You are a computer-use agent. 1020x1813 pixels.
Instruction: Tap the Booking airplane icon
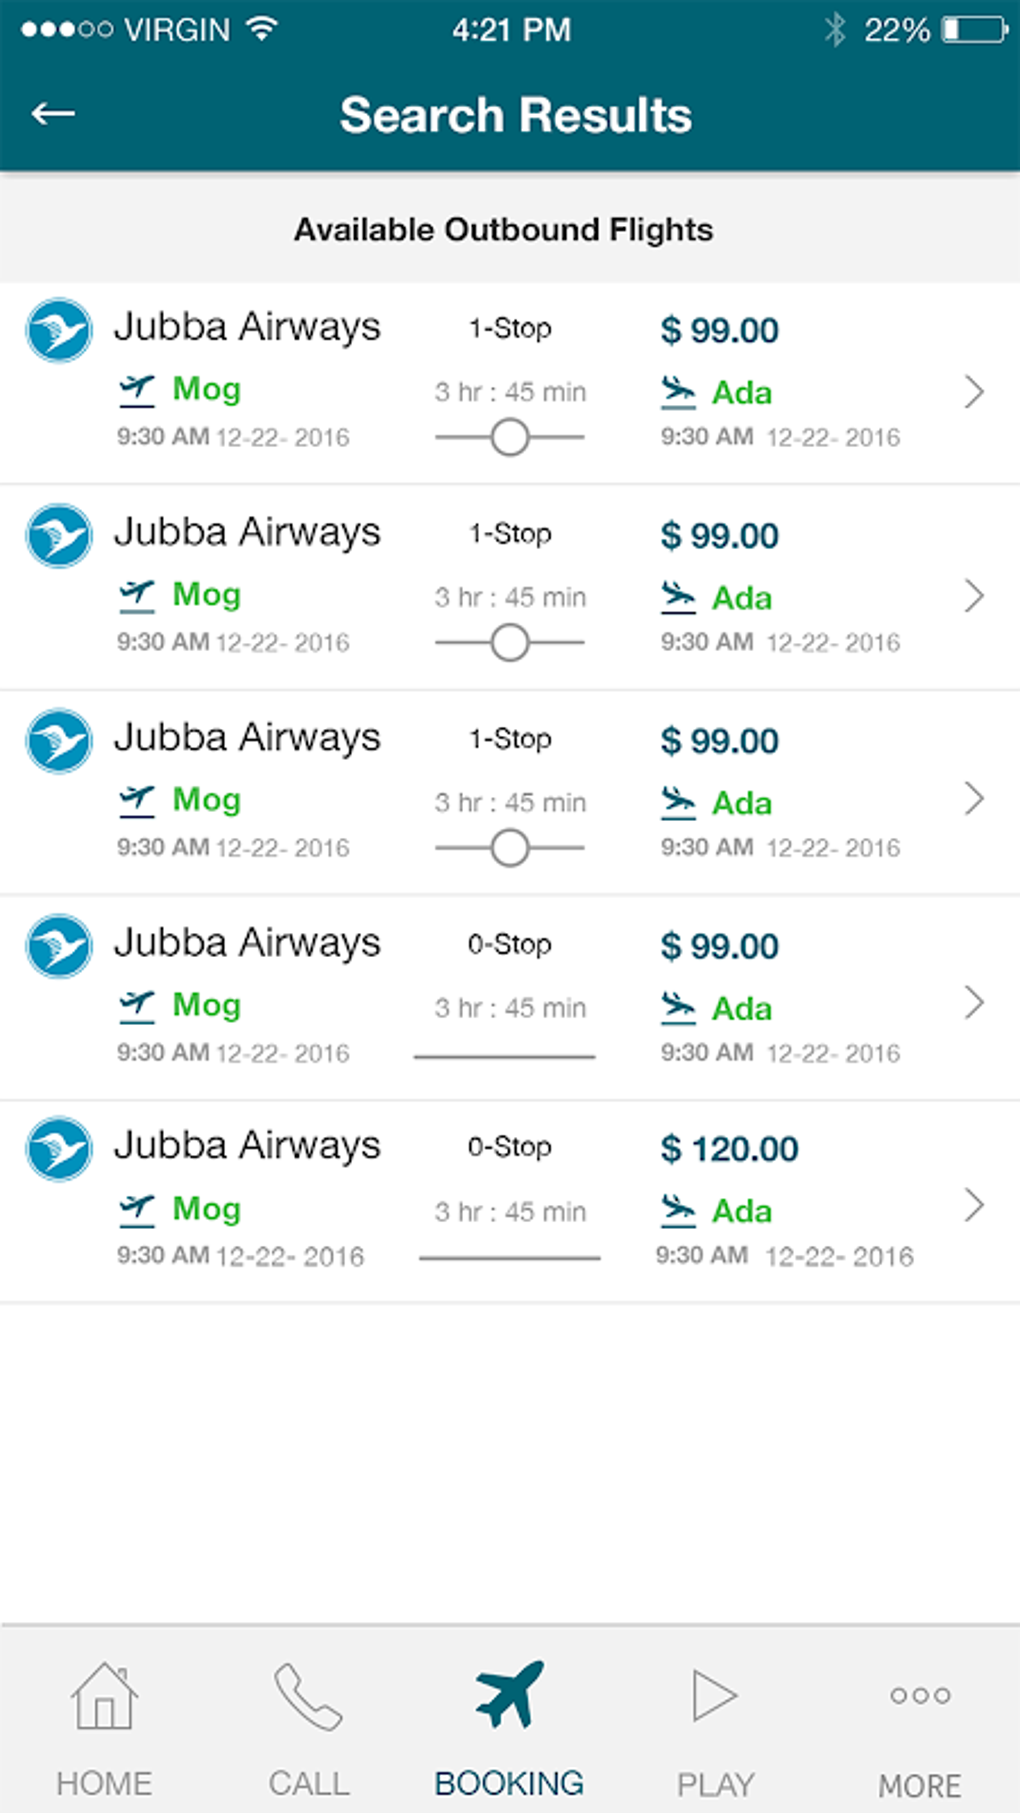(510, 1694)
